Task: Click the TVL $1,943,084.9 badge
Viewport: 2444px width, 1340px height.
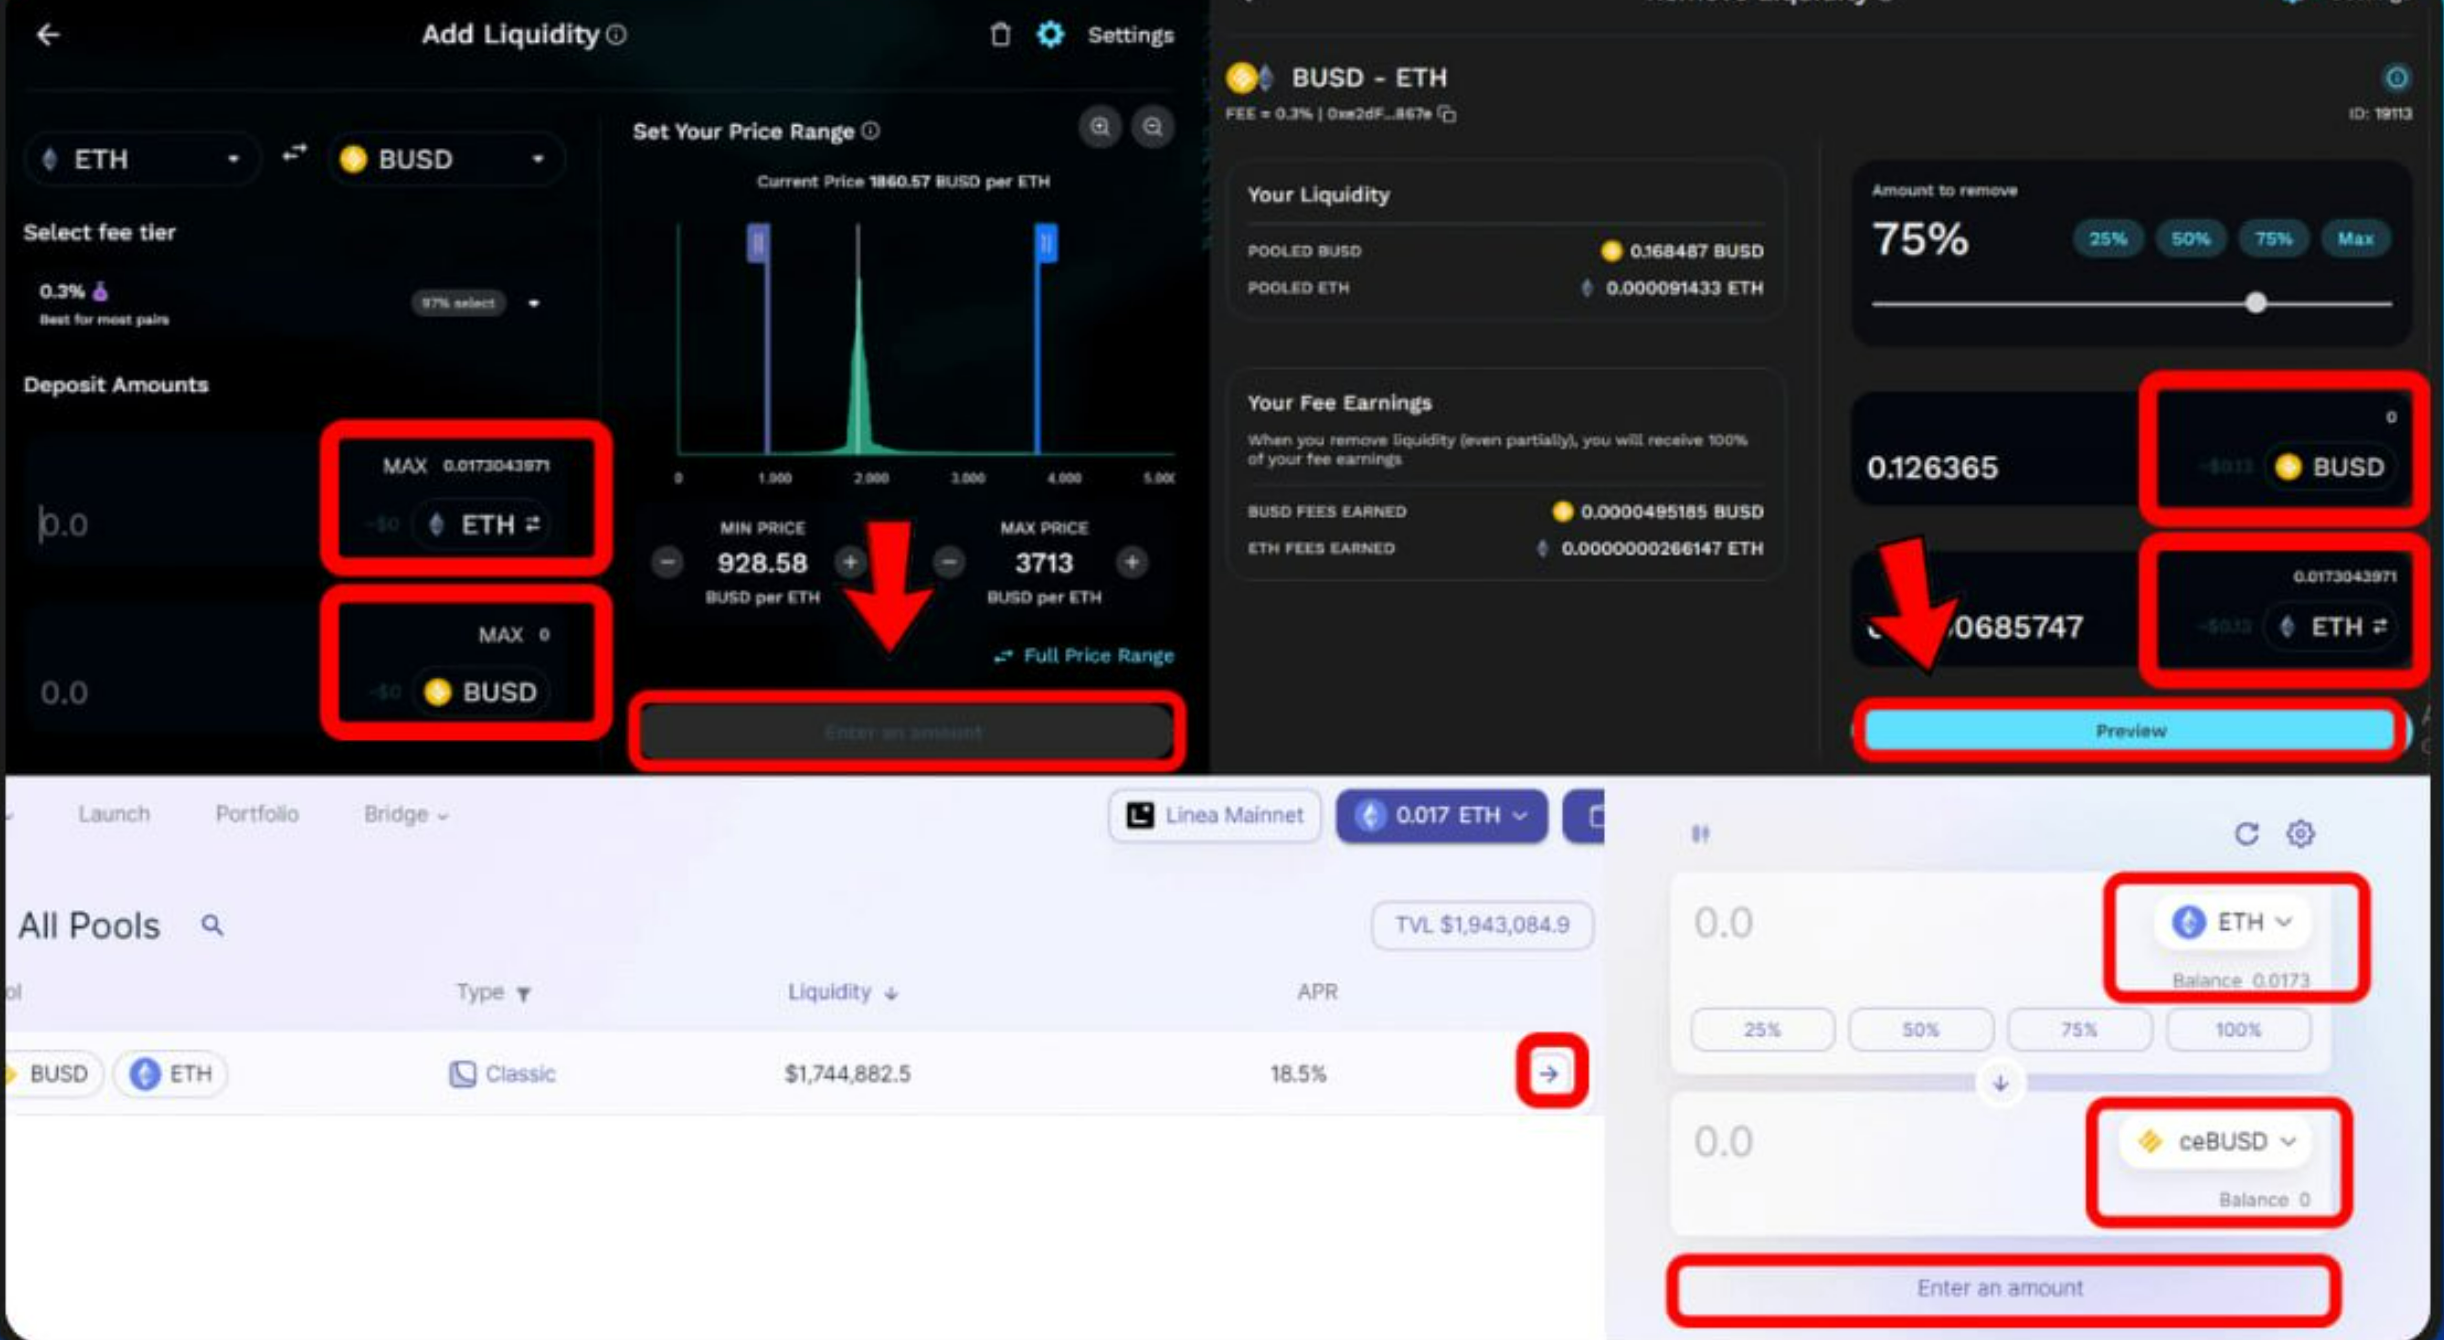Action: [x=1482, y=925]
